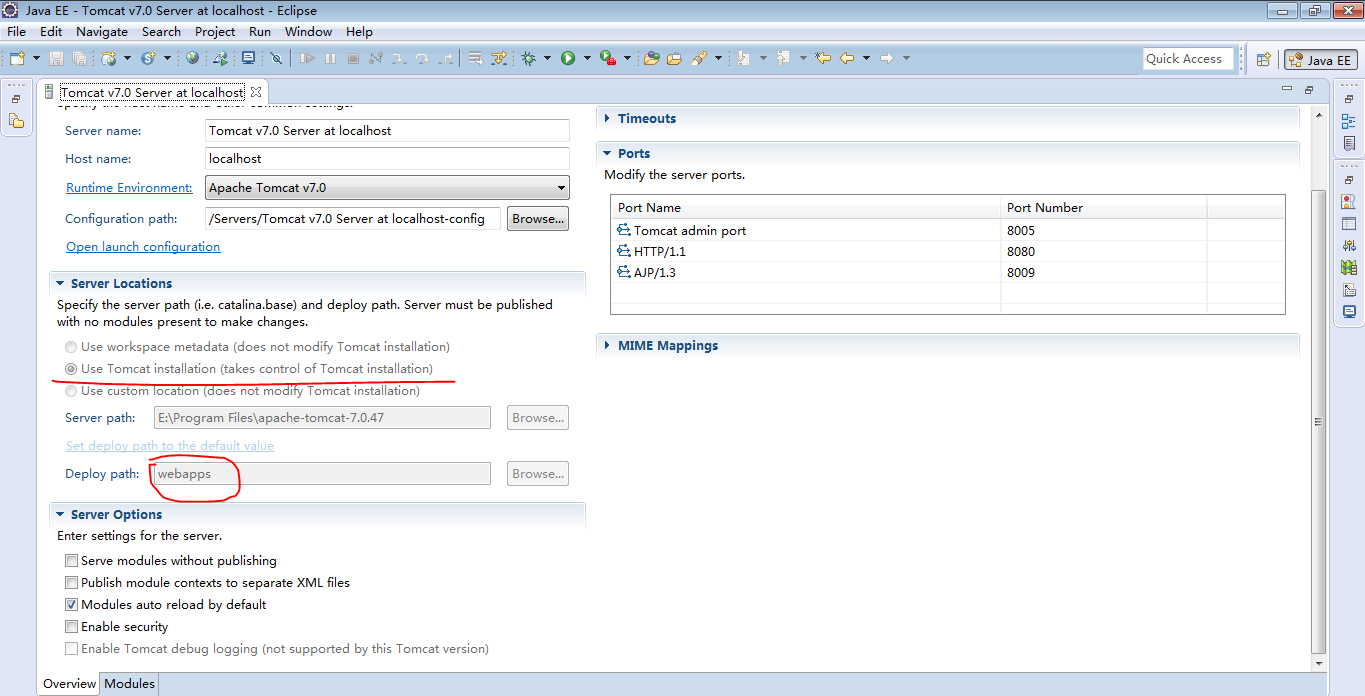Open the Window menu

(x=308, y=32)
